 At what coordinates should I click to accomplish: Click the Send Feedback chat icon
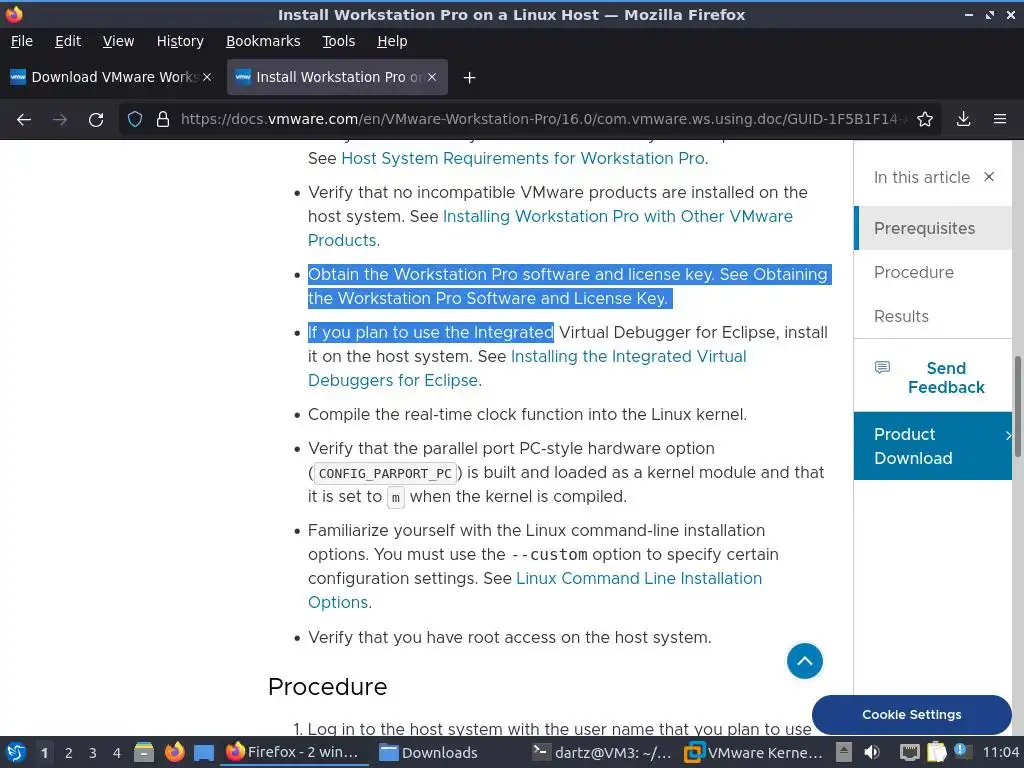(882, 368)
